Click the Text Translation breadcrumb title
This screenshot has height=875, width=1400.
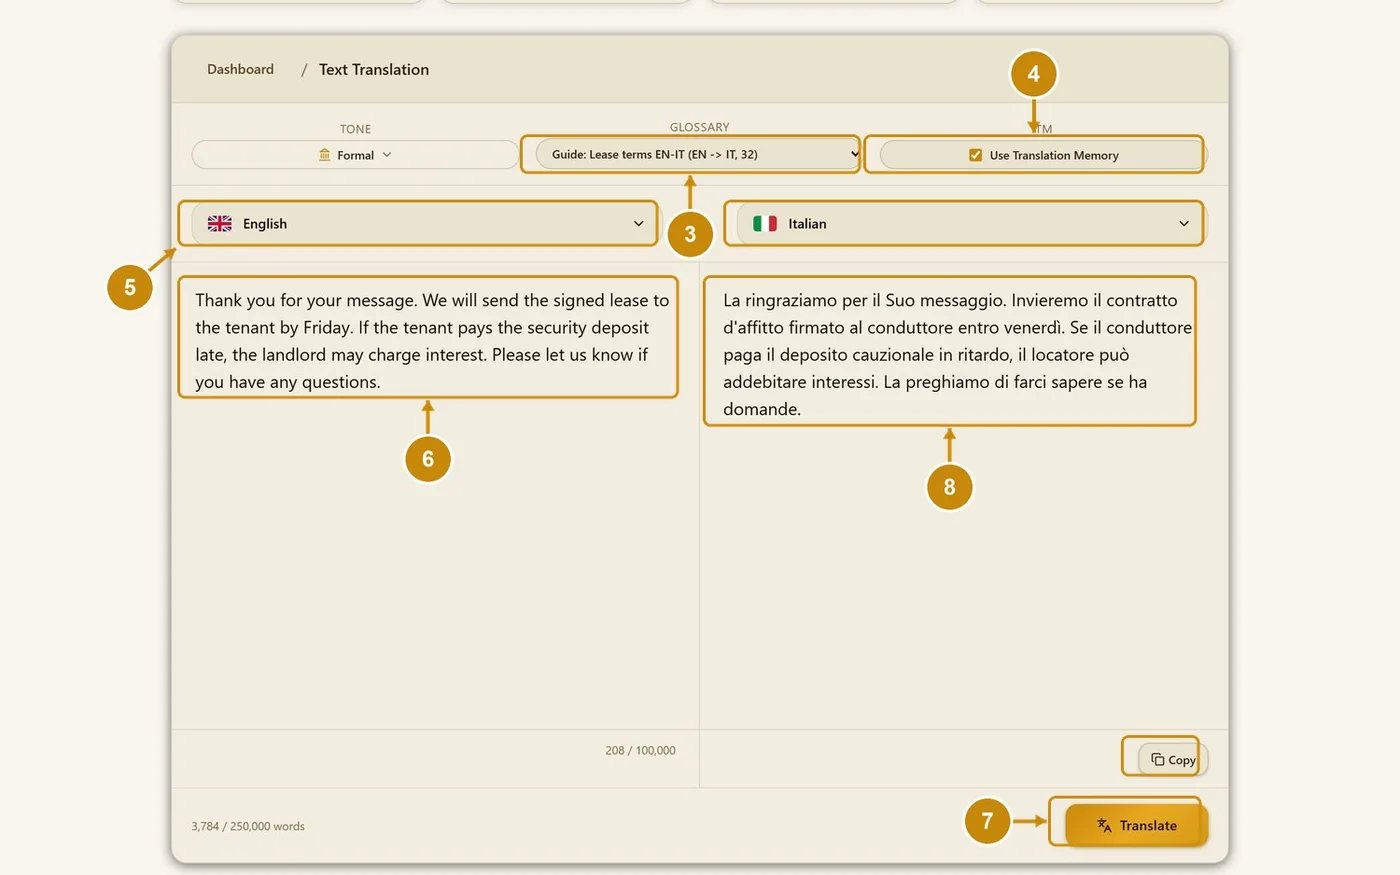(374, 69)
